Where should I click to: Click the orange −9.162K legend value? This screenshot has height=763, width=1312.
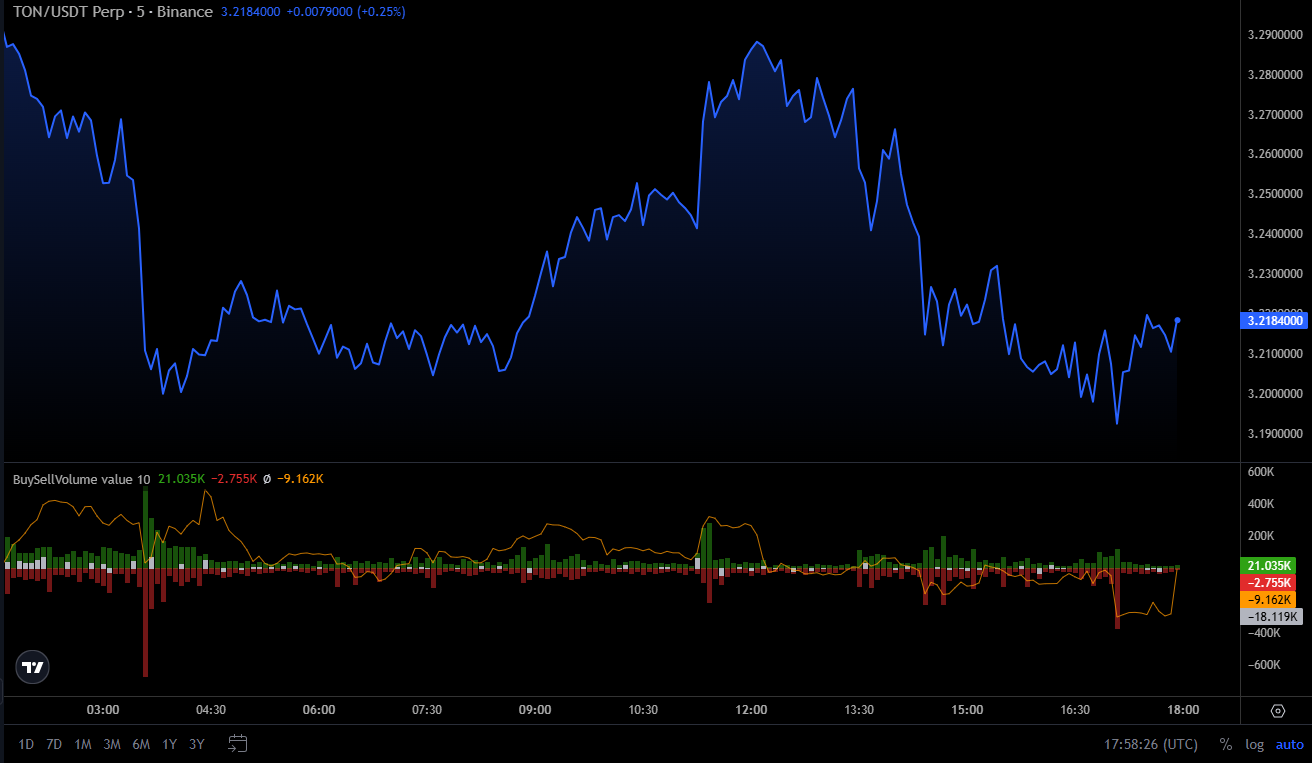(300, 479)
